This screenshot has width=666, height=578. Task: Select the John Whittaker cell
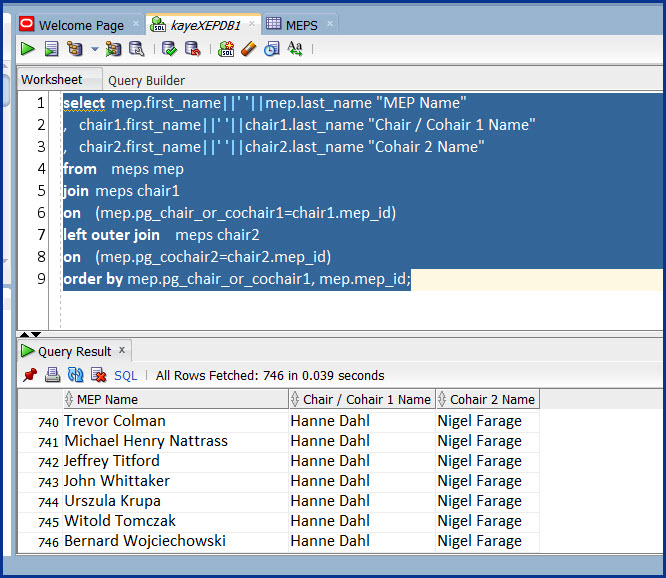[176, 481]
